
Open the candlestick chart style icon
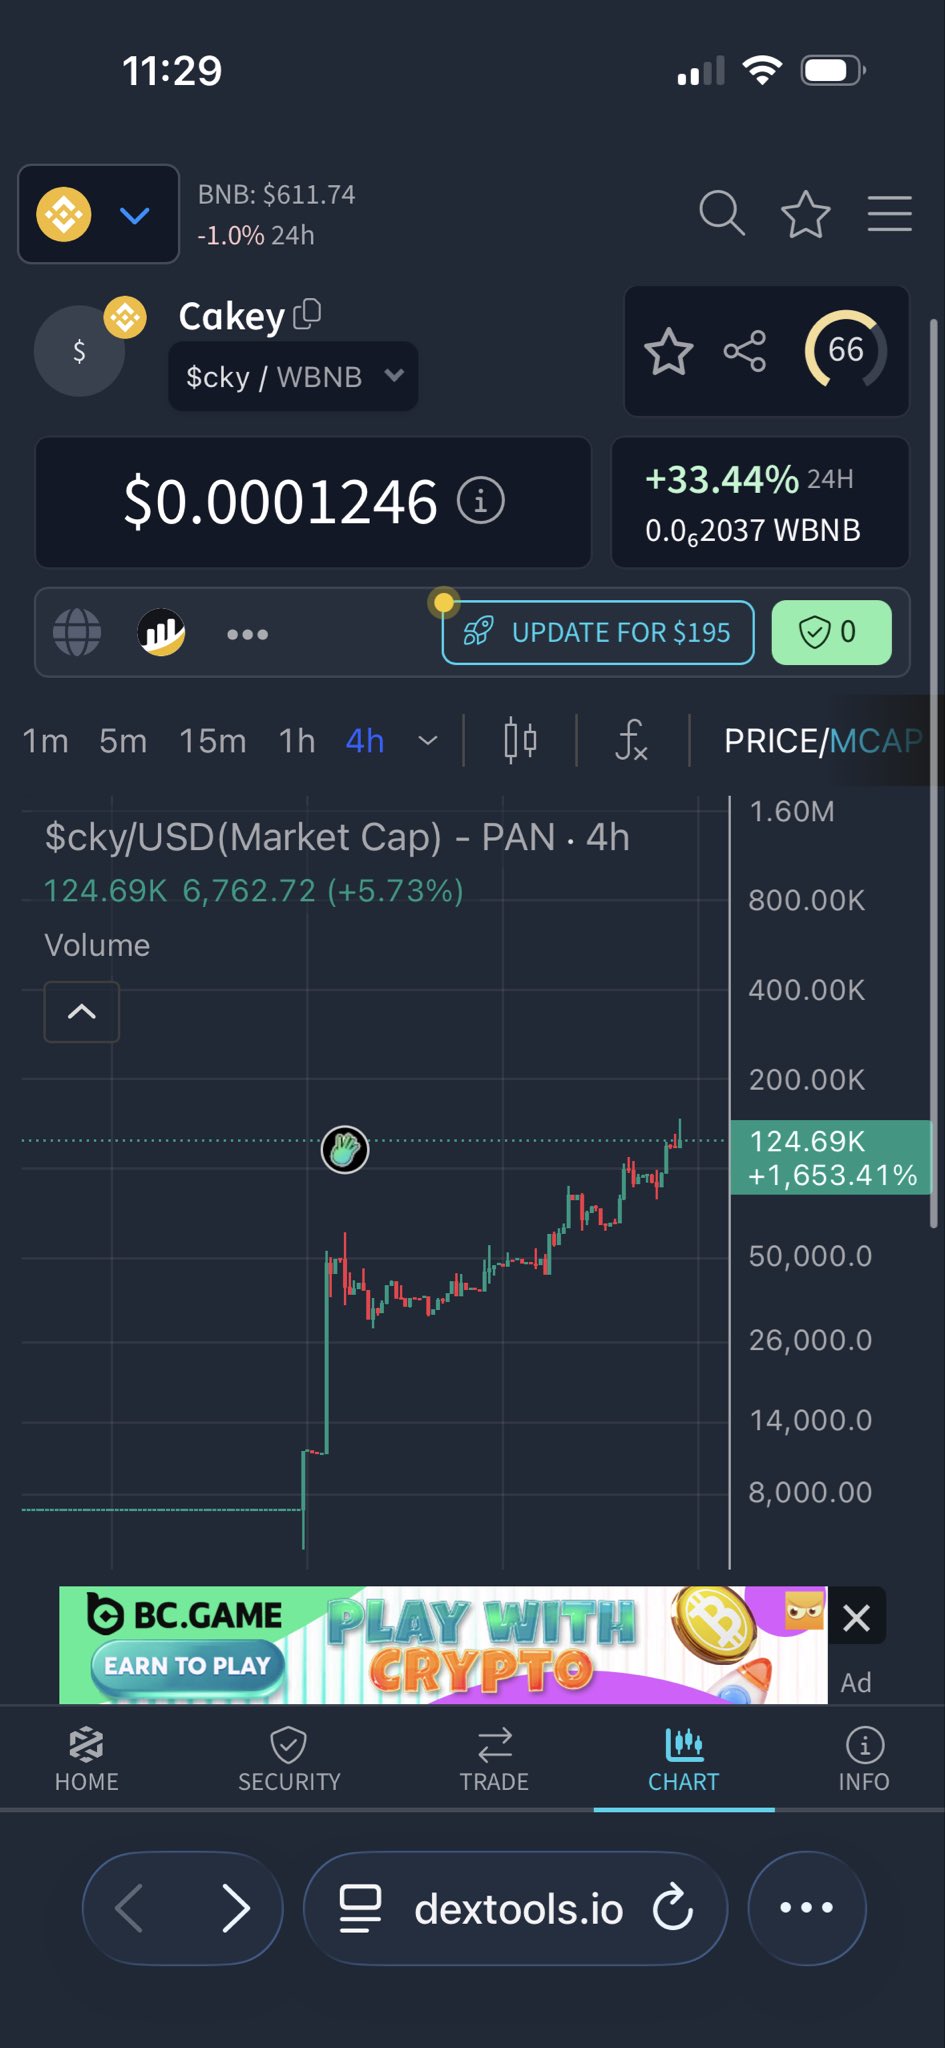(520, 741)
